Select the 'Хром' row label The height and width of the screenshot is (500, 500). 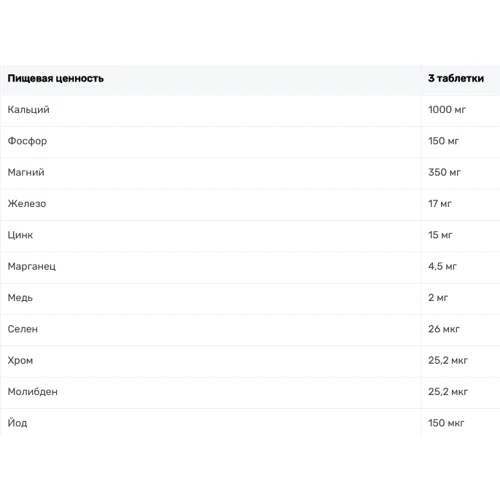20,360
